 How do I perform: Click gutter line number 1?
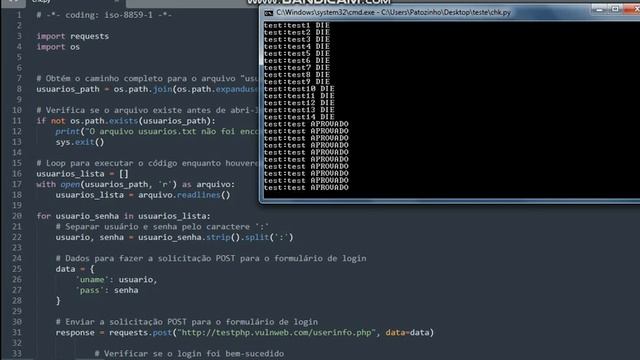coord(19,15)
